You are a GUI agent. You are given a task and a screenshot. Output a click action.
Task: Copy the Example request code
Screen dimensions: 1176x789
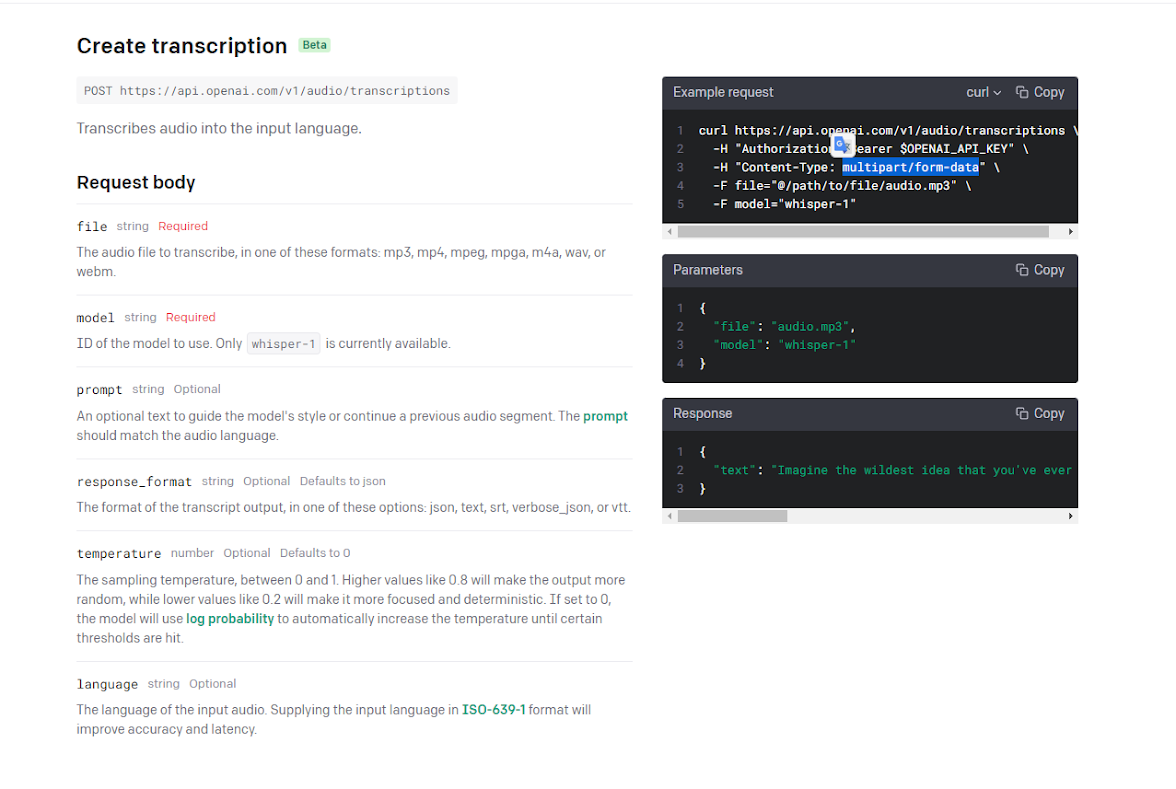tap(1040, 92)
